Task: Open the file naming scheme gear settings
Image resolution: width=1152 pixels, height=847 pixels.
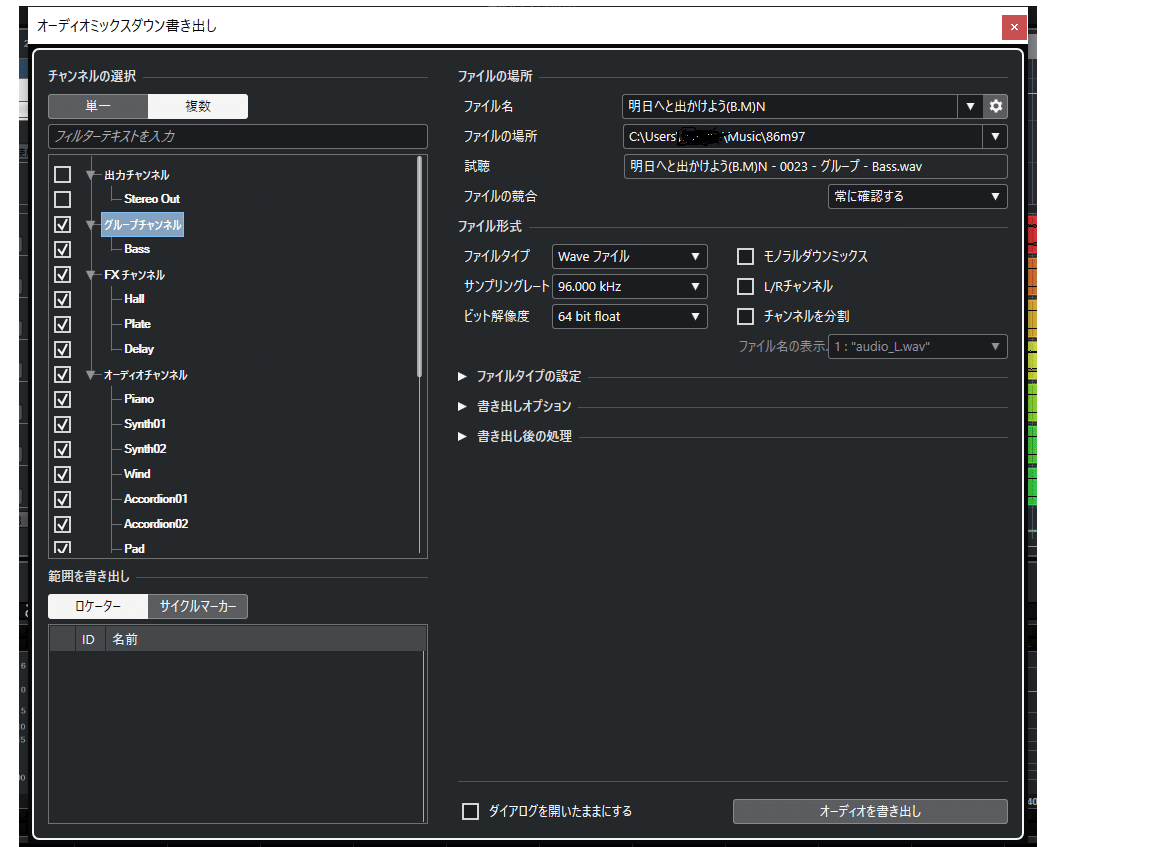Action: [996, 107]
